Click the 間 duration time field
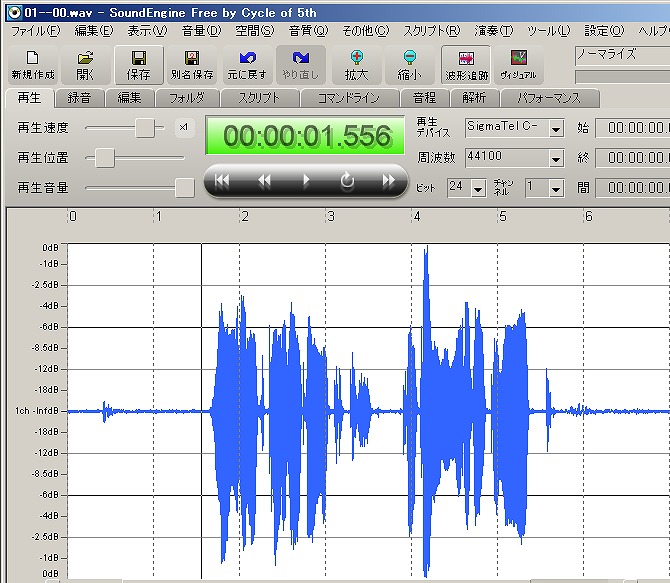 tap(633, 188)
